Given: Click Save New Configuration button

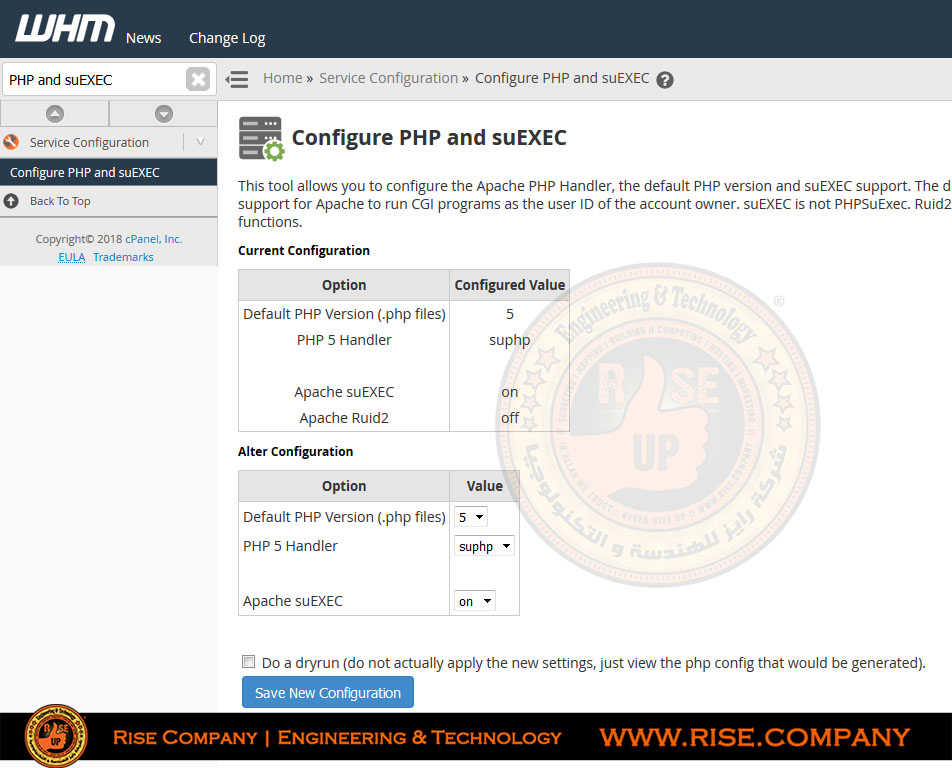Looking at the screenshot, I should (328, 692).
